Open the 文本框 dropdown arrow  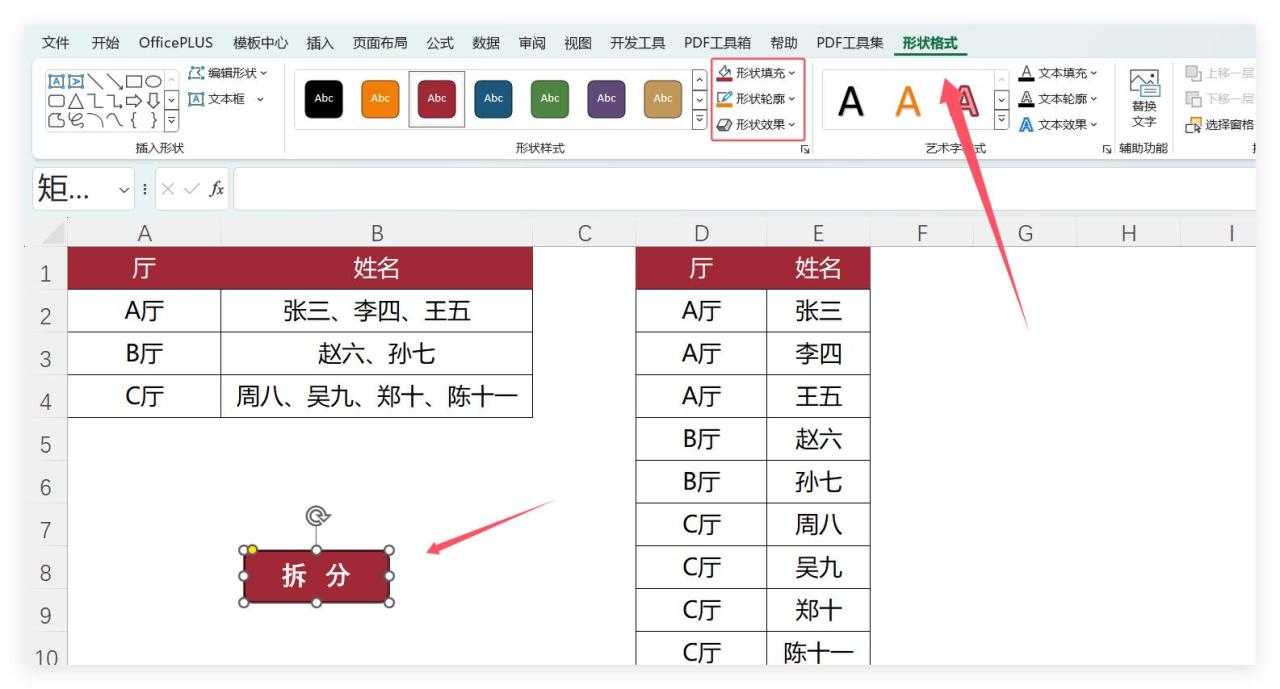tap(260, 99)
